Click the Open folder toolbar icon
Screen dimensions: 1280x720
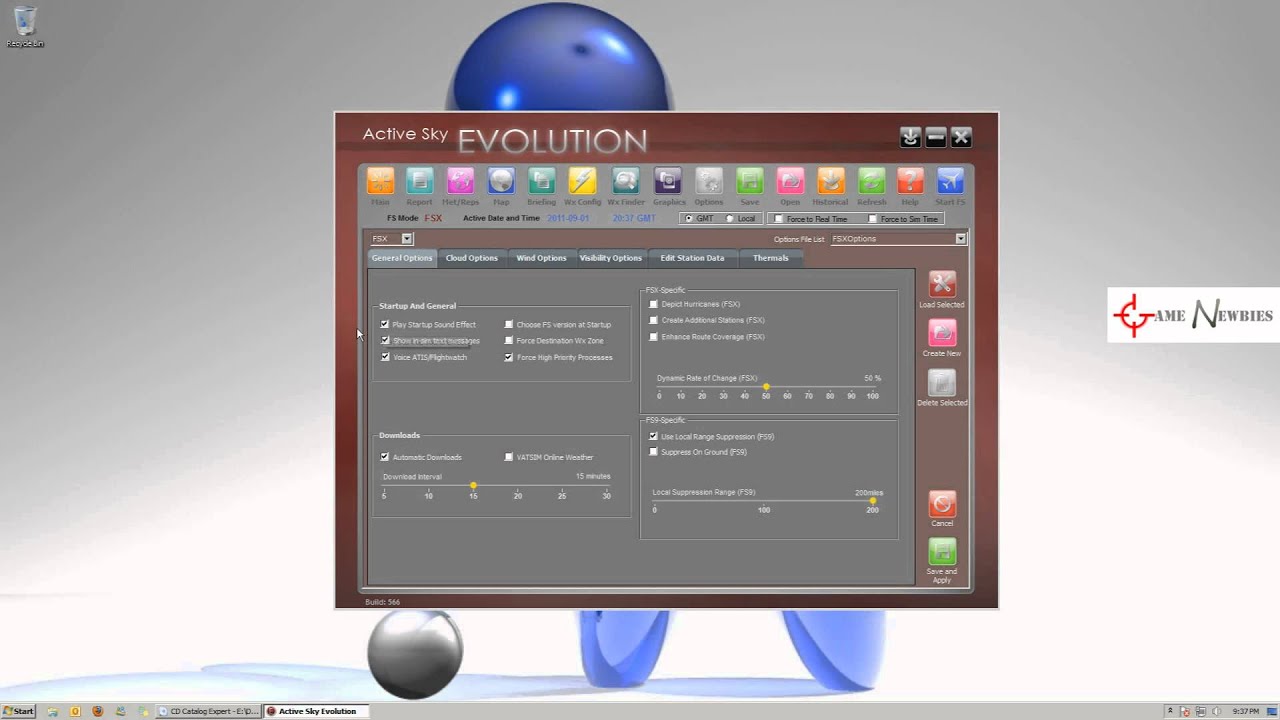click(x=790, y=181)
